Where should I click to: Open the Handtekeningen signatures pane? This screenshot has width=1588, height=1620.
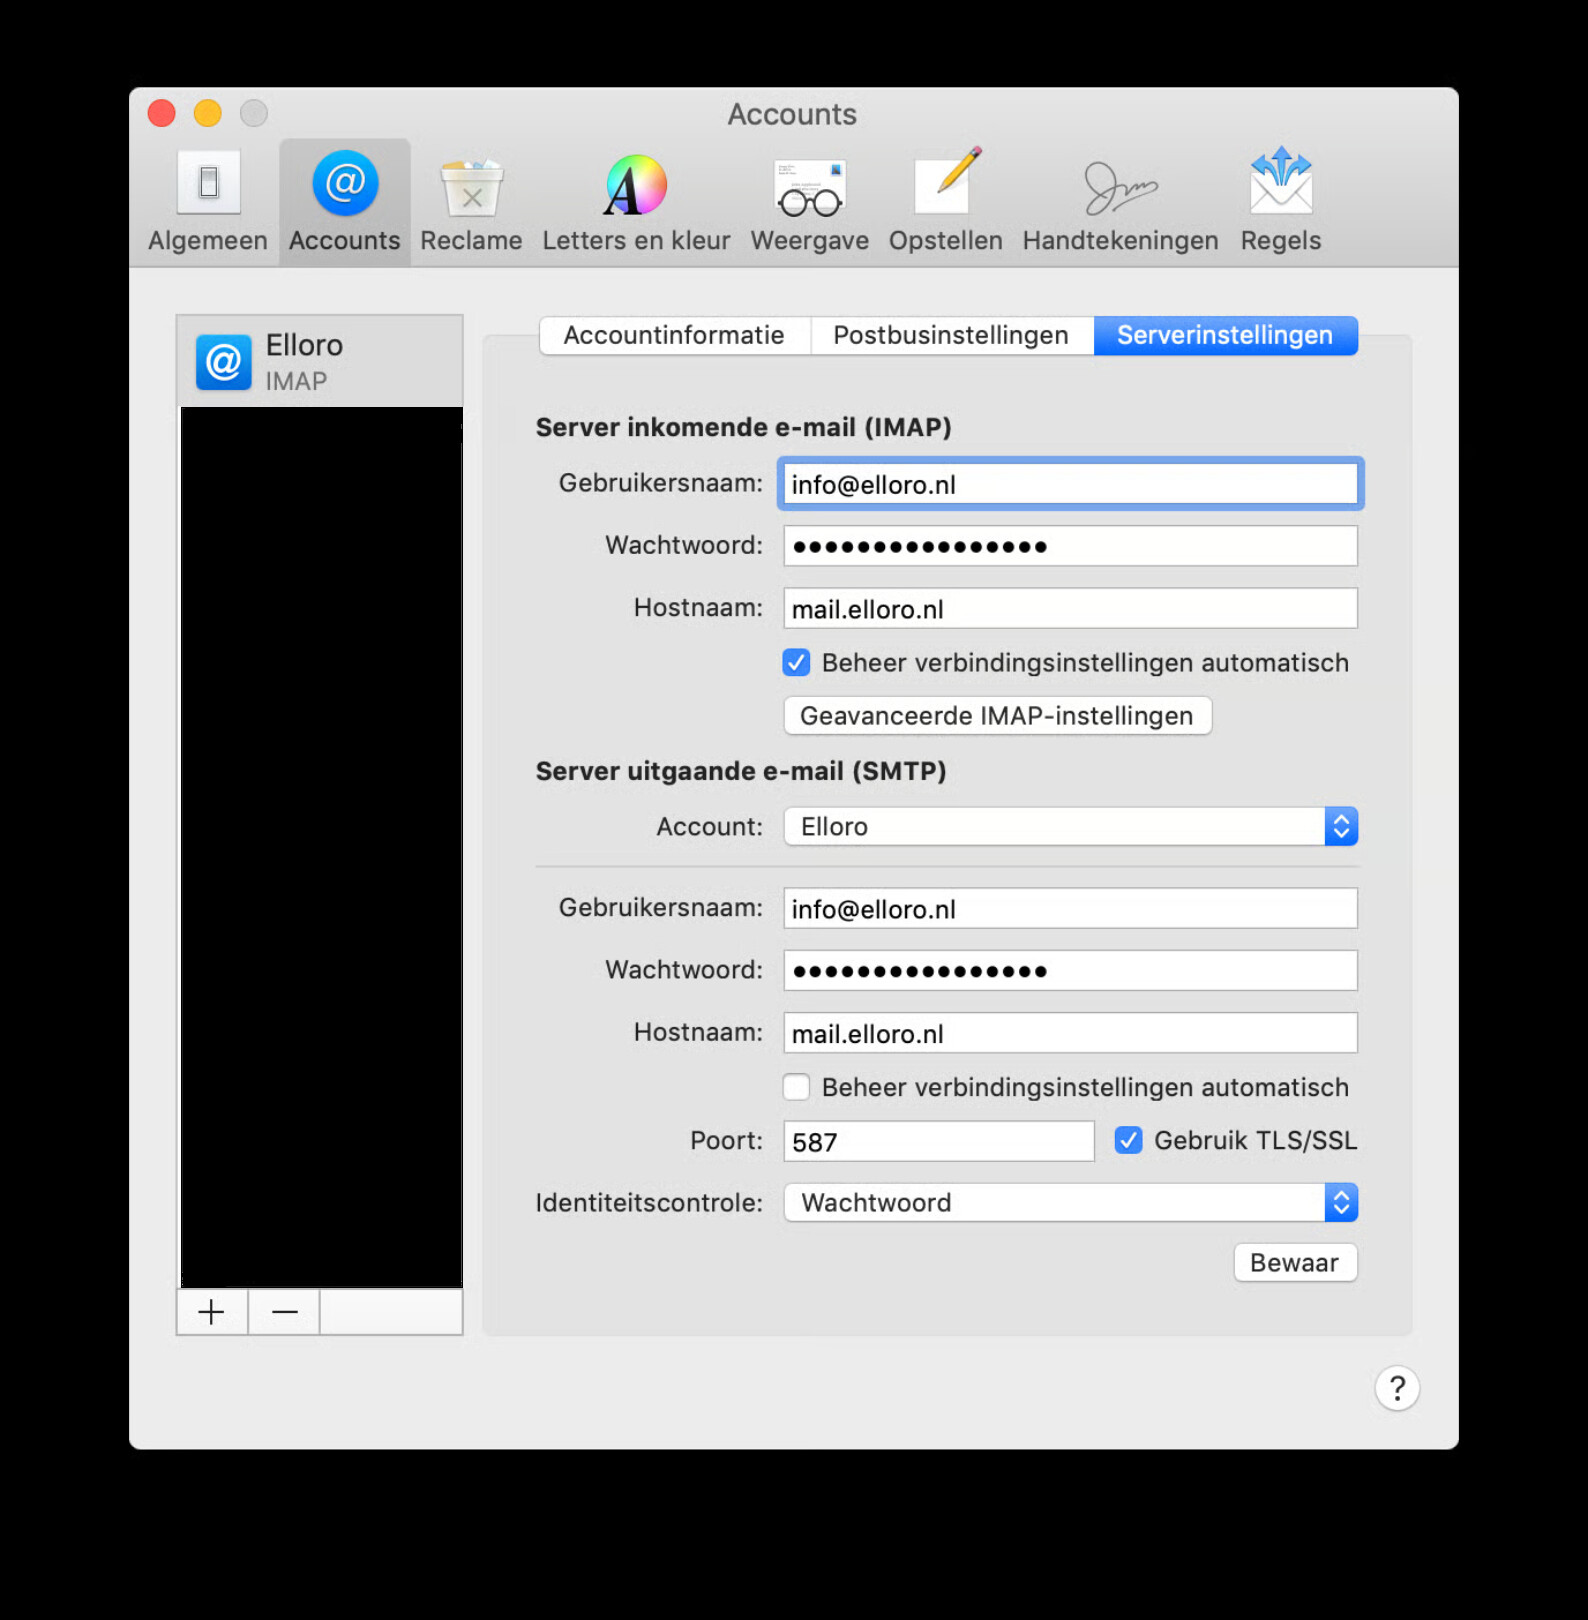click(1120, 202)
